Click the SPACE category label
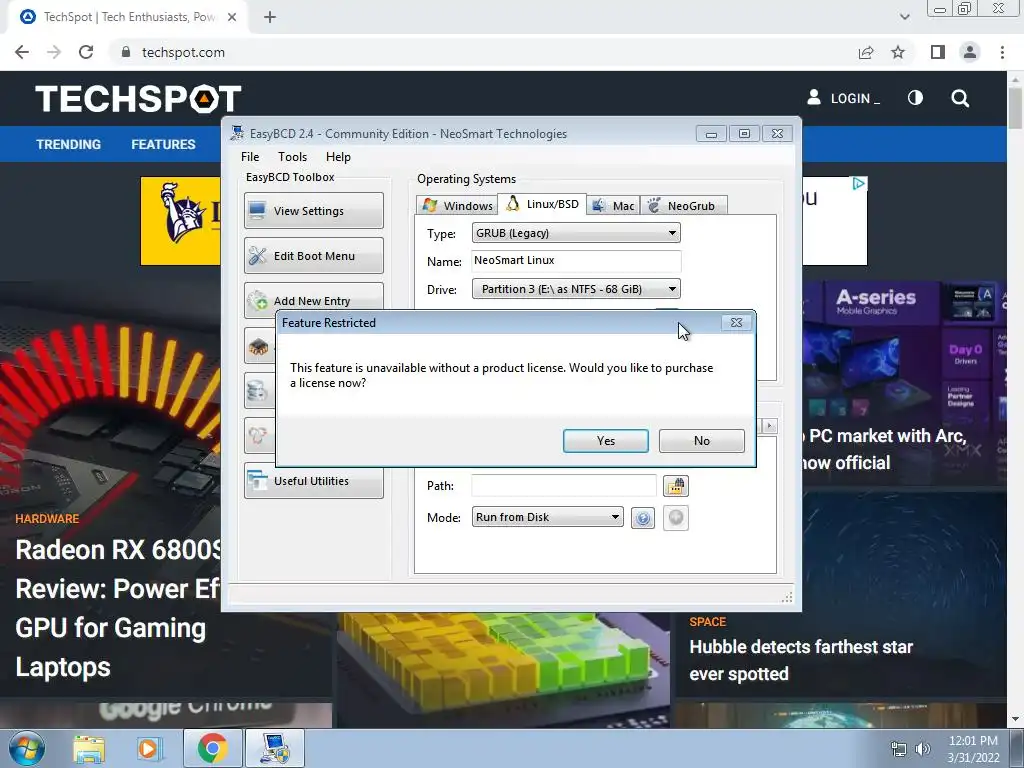The image size is (1024, 768). click(x=707, y=622)
